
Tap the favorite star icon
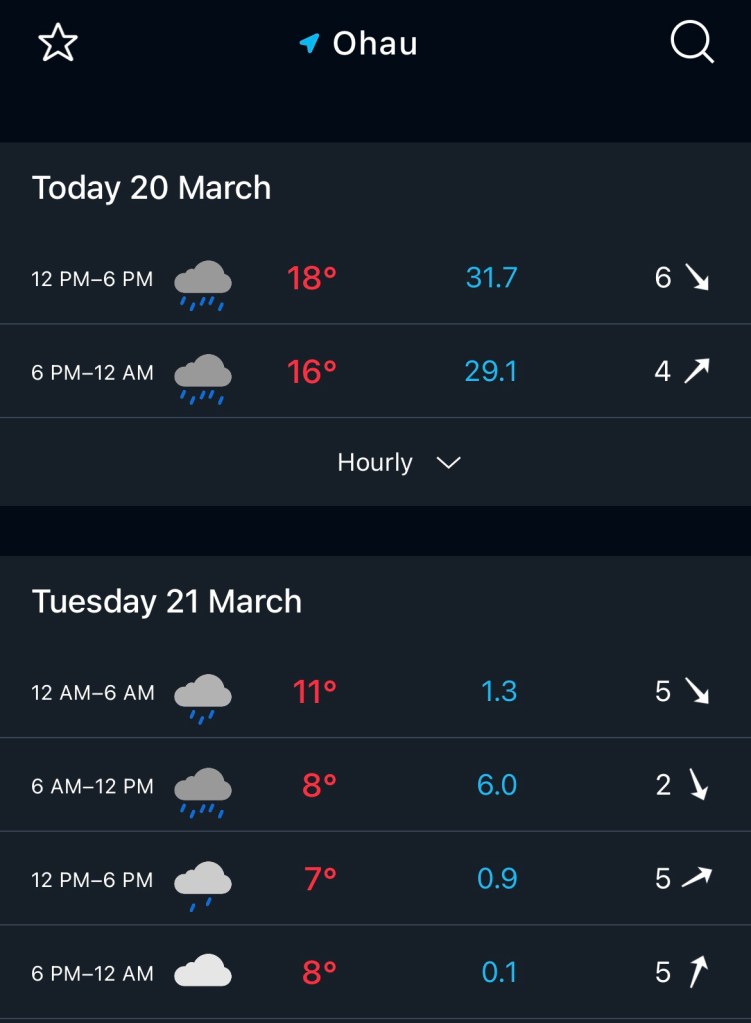pyautogui.click(x=57, y=44)
